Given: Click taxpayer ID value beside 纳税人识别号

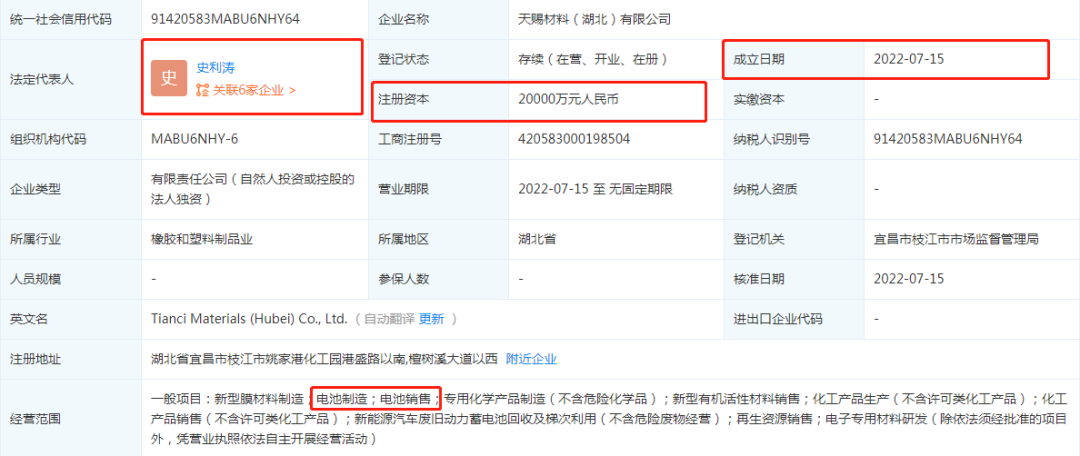Looking at the screenshot, I should (948, 139).
